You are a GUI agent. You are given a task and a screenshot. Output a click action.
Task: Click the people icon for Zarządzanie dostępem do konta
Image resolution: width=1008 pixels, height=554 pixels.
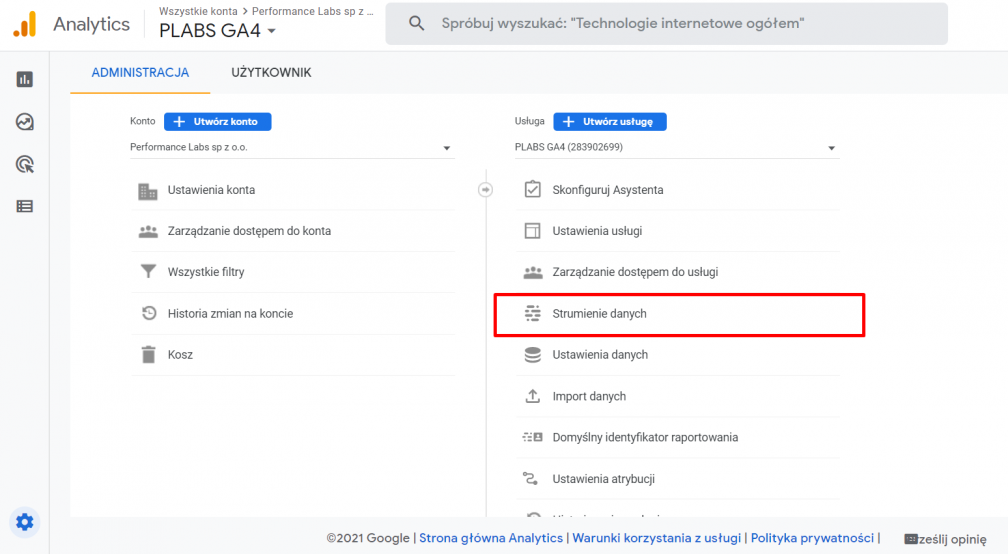click(148, 231)
